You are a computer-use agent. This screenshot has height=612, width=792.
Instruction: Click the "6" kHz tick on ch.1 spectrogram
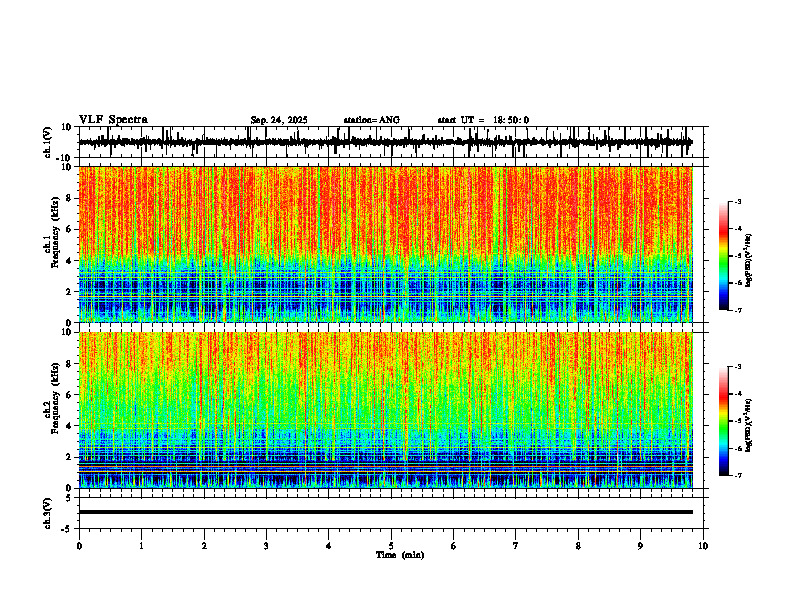pos(71,229)
